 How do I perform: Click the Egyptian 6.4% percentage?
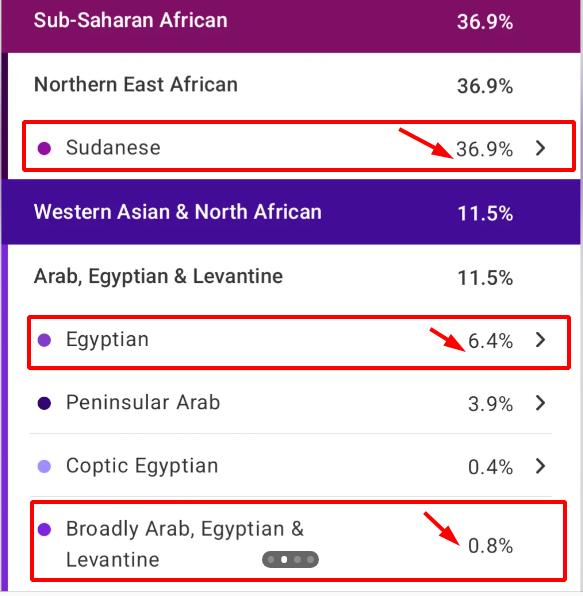[x=490, y=341]
